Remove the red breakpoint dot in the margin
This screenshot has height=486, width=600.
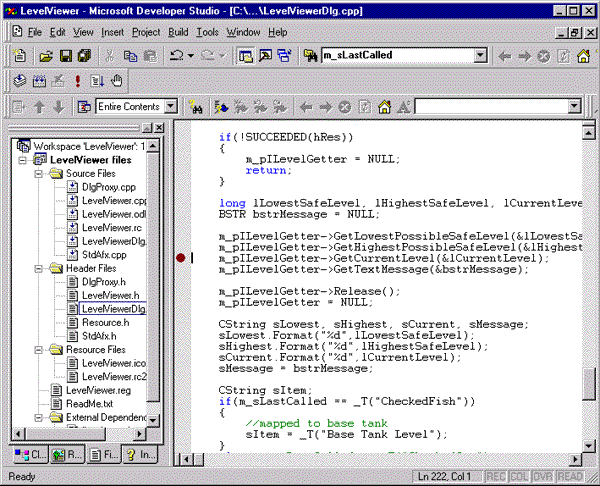click(x=181, y=258)
